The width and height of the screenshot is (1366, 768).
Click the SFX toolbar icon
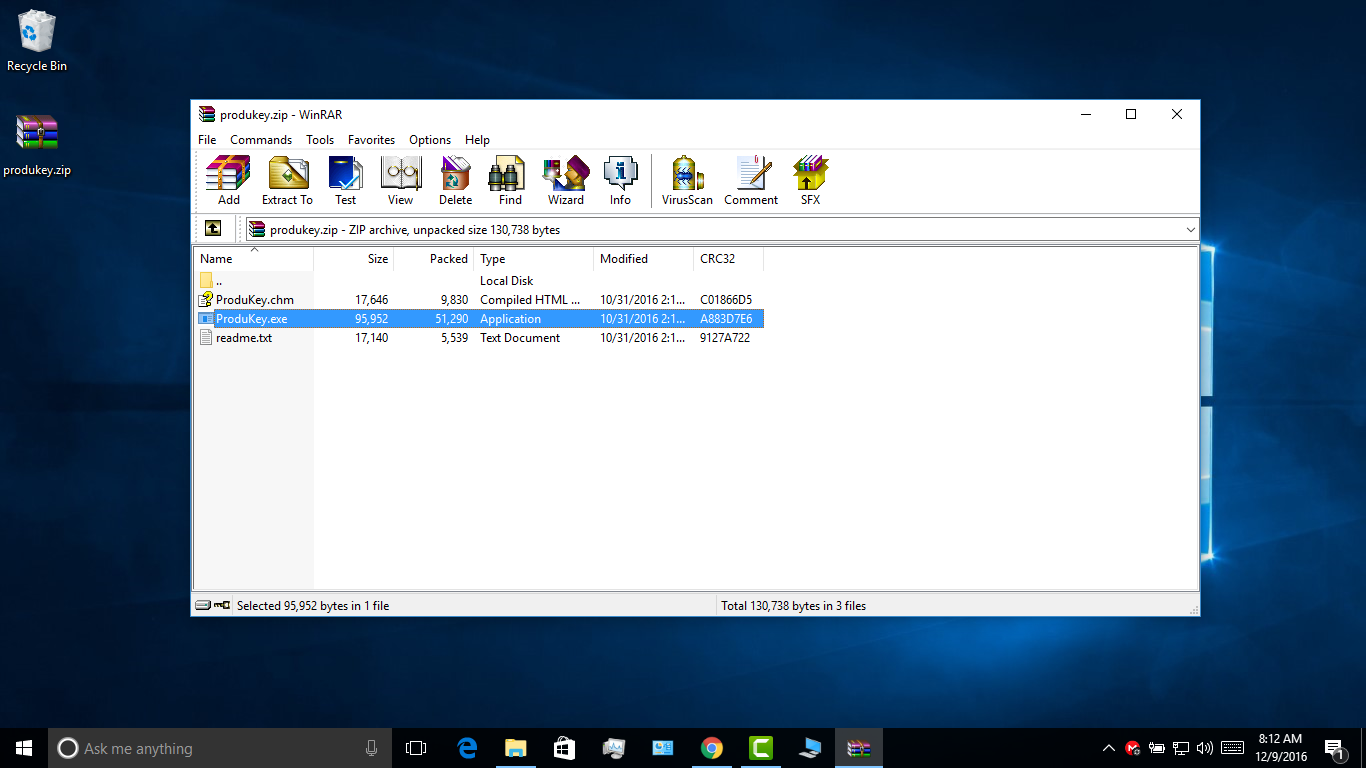click(x=810, y=181)
